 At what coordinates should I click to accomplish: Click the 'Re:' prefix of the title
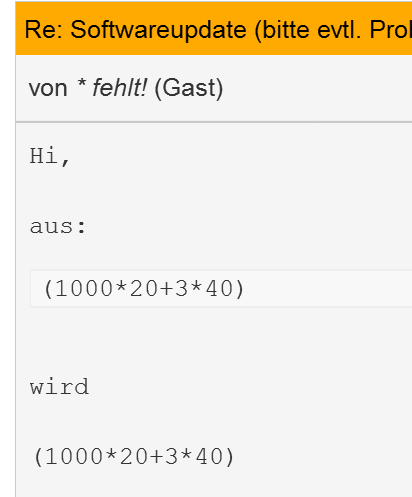[43, 30]
